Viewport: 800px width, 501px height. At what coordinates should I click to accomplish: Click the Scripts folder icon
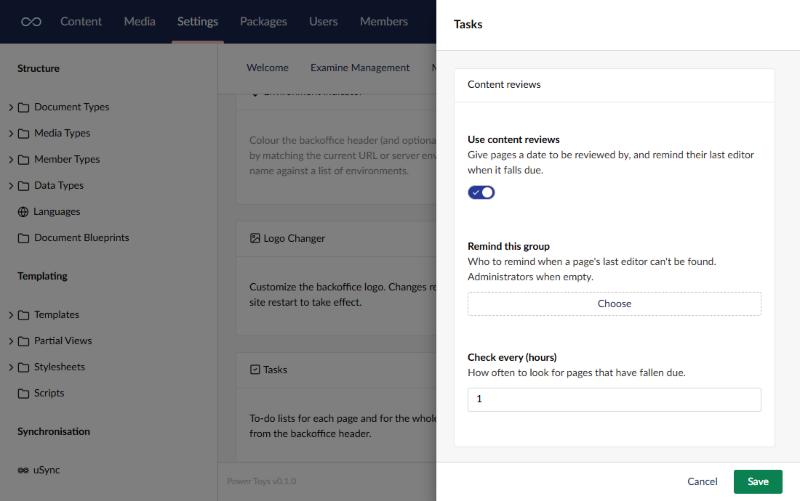pos(23,393)
